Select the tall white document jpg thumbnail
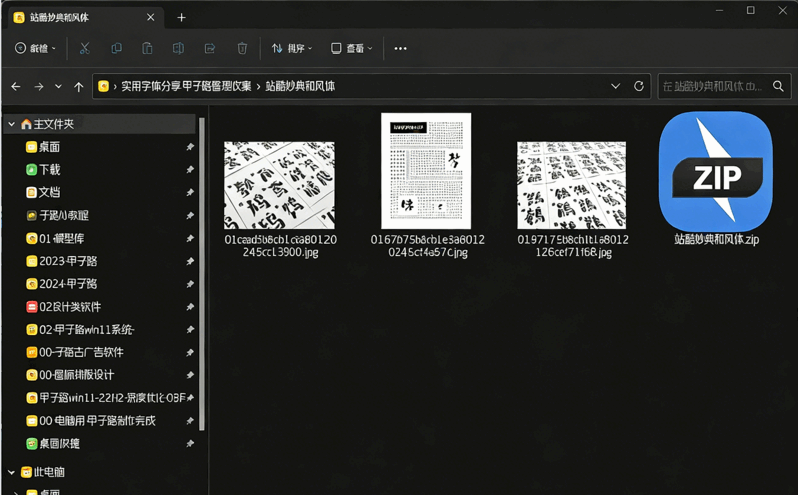 426,171
